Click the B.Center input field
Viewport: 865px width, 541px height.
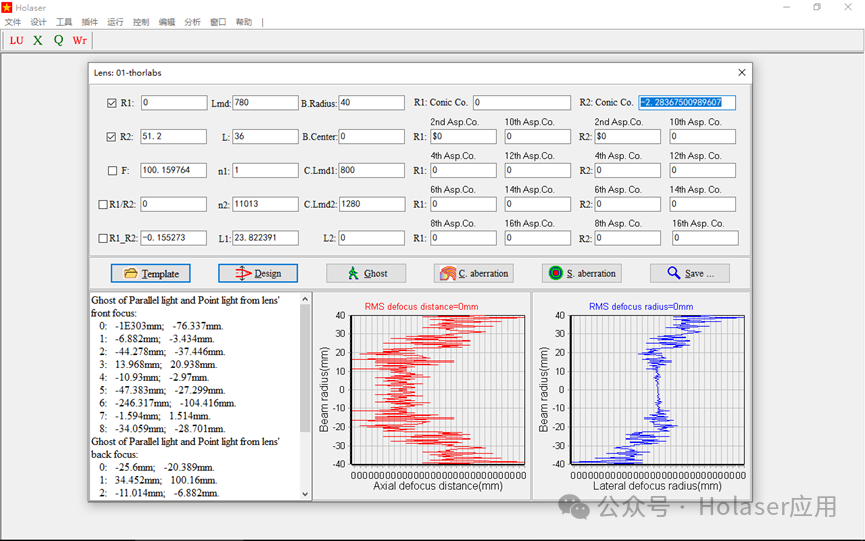[x=371, y=136]
